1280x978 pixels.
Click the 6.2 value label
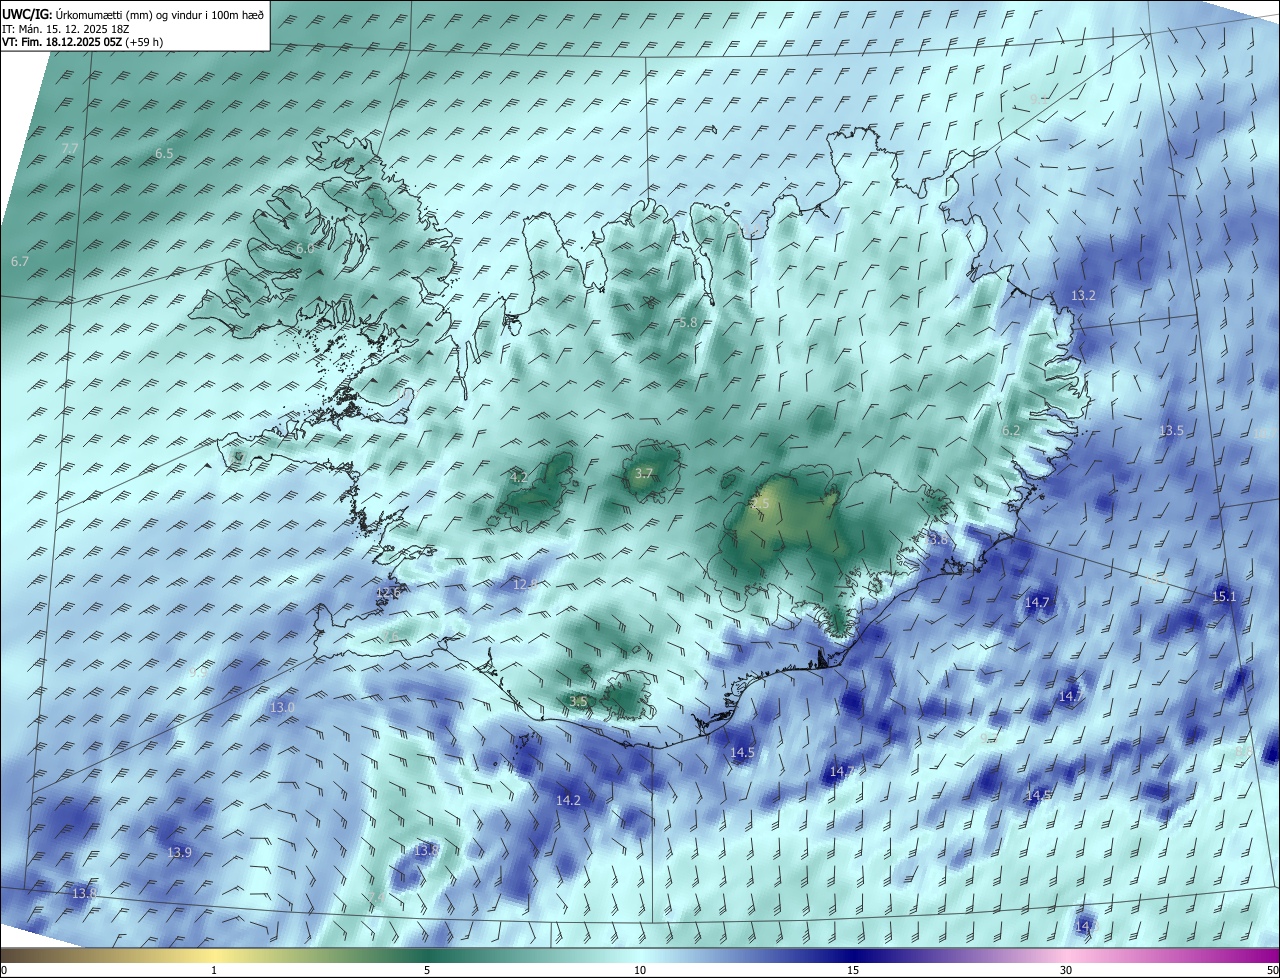[1011, 431]
